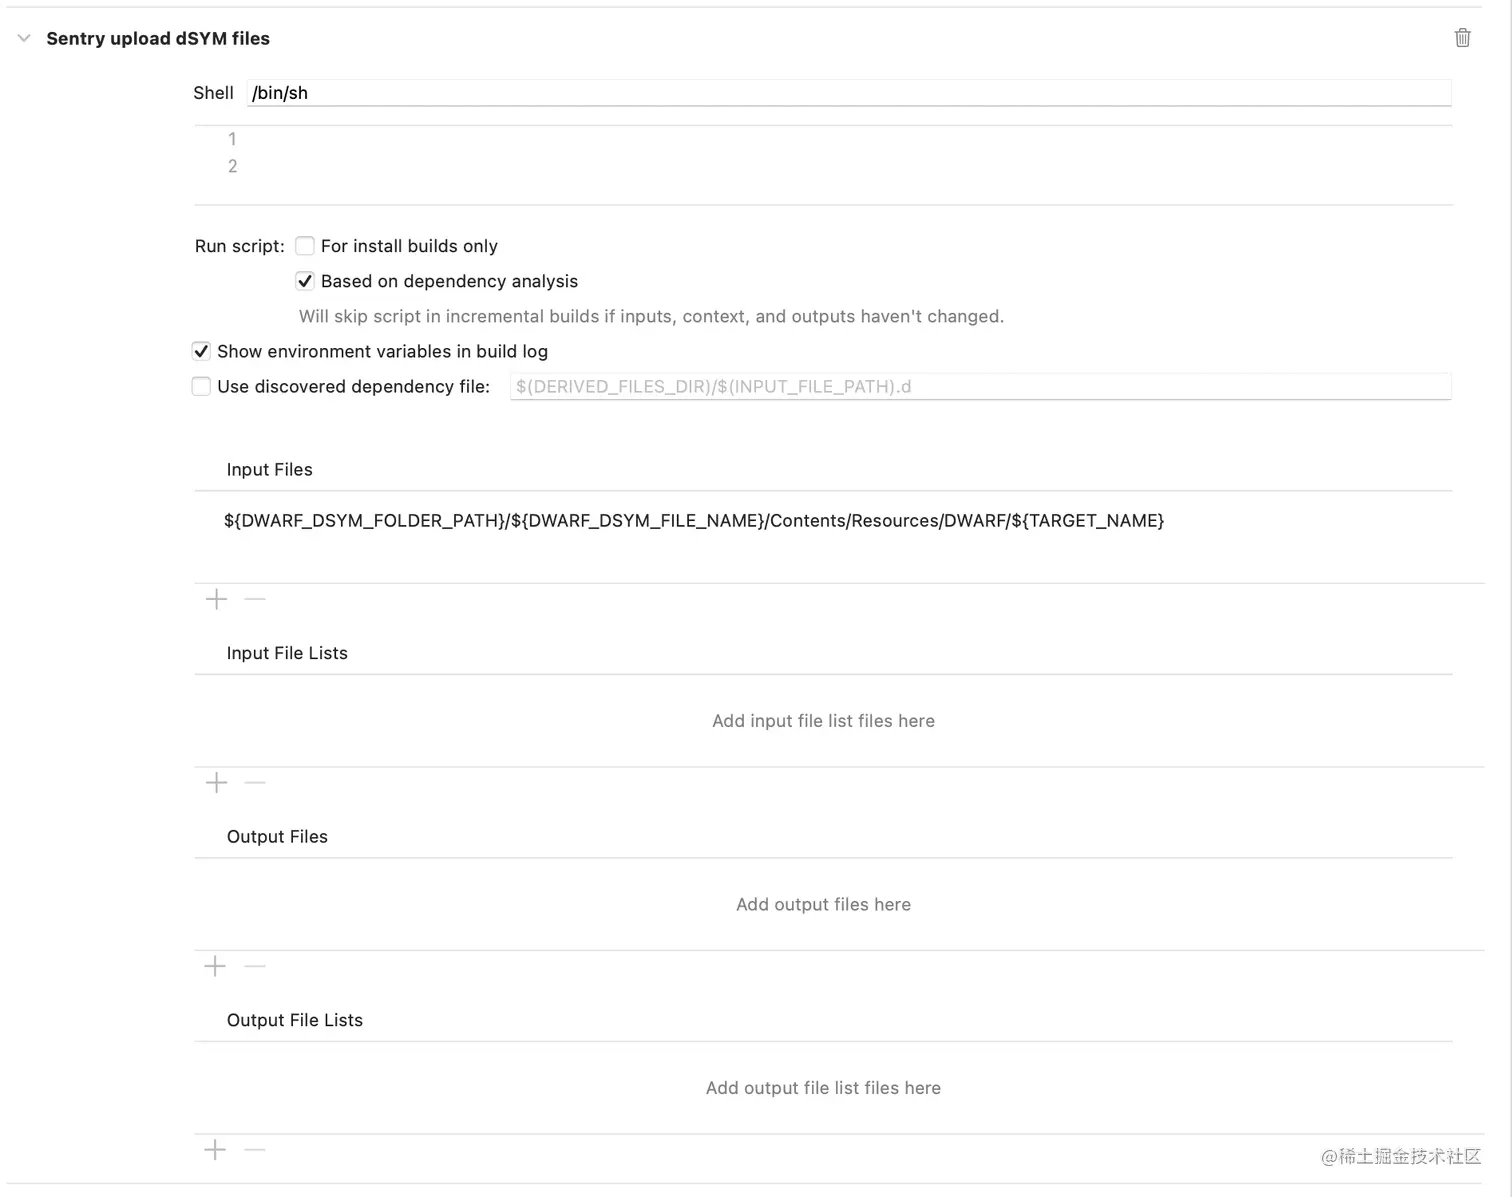Enable For install builds only checkbox

(305, 246)
